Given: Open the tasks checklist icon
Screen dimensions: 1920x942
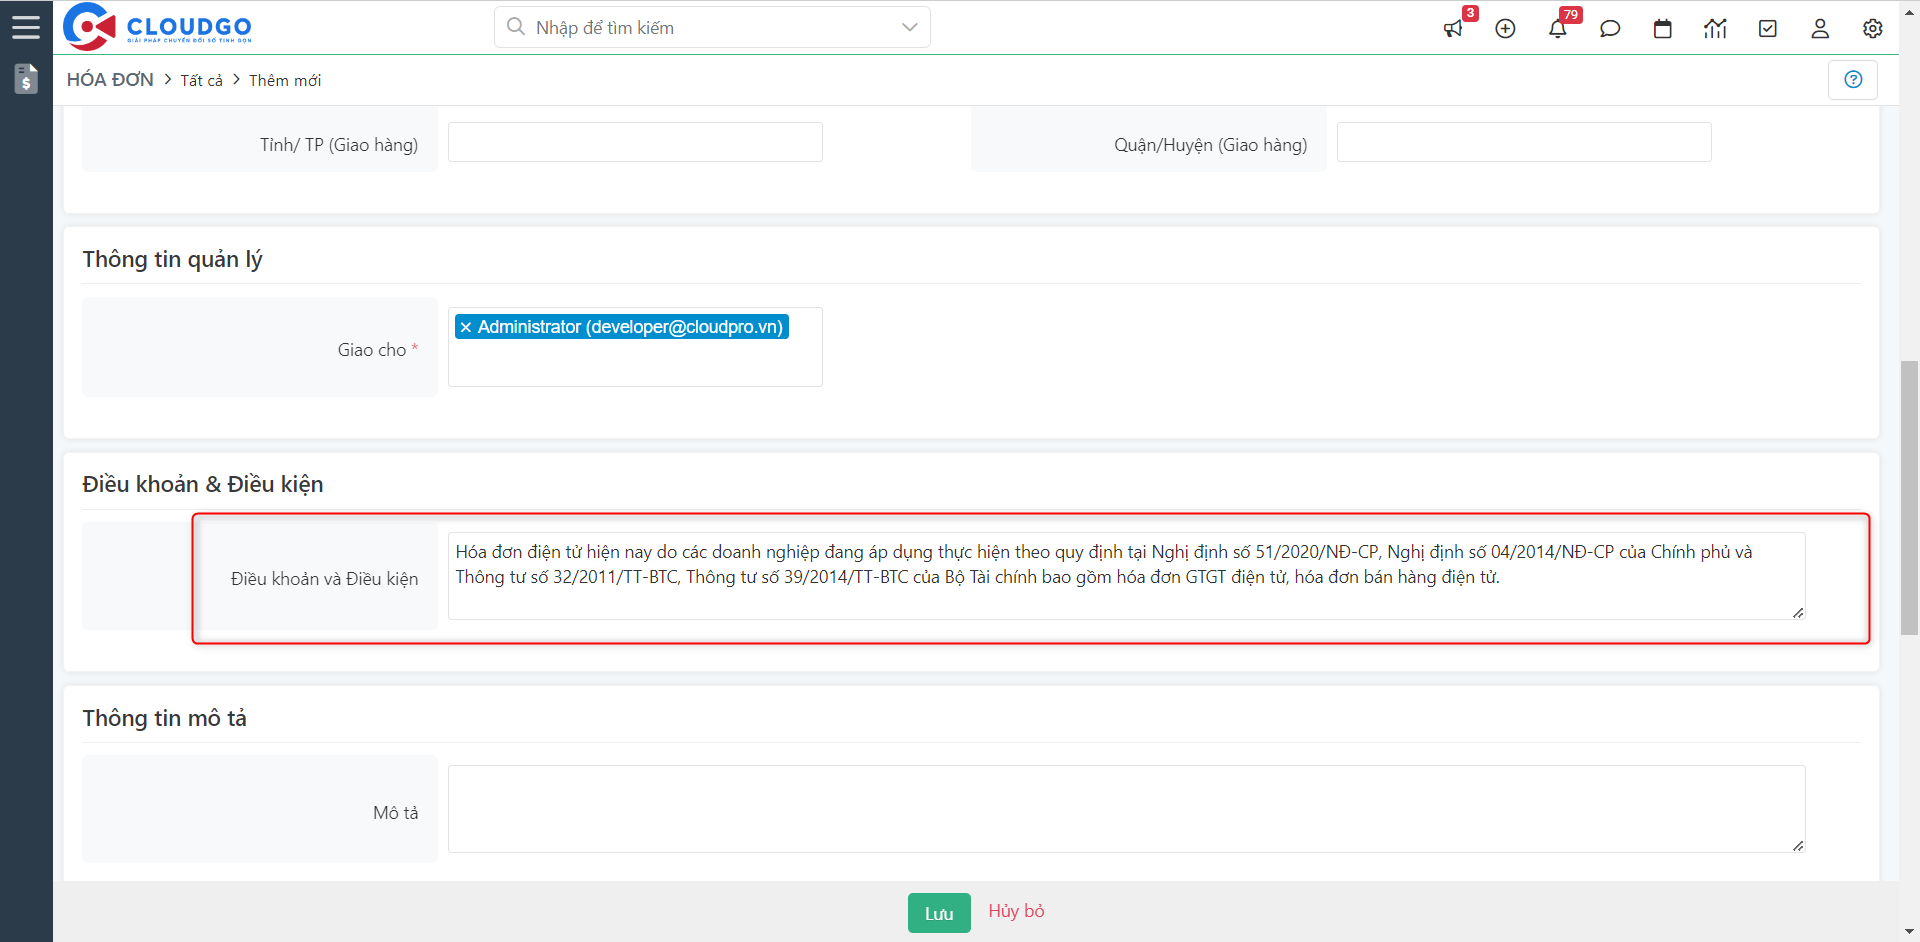Looking at the screenshot, I should 1768,29.
